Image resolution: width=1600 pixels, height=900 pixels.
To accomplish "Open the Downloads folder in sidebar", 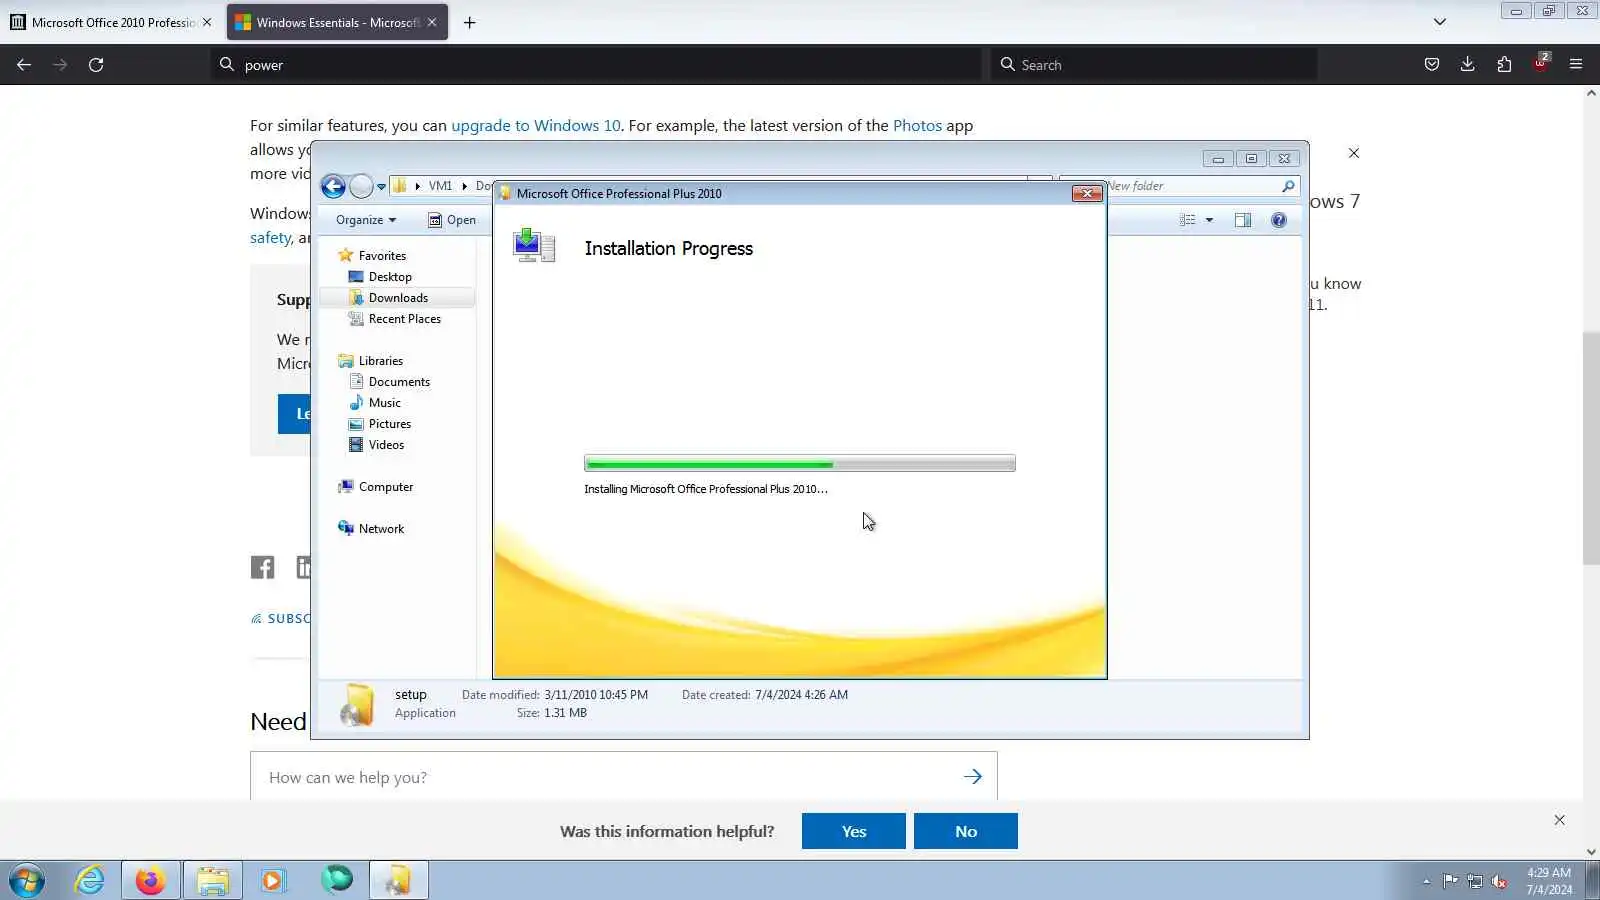I will (398, 298).
